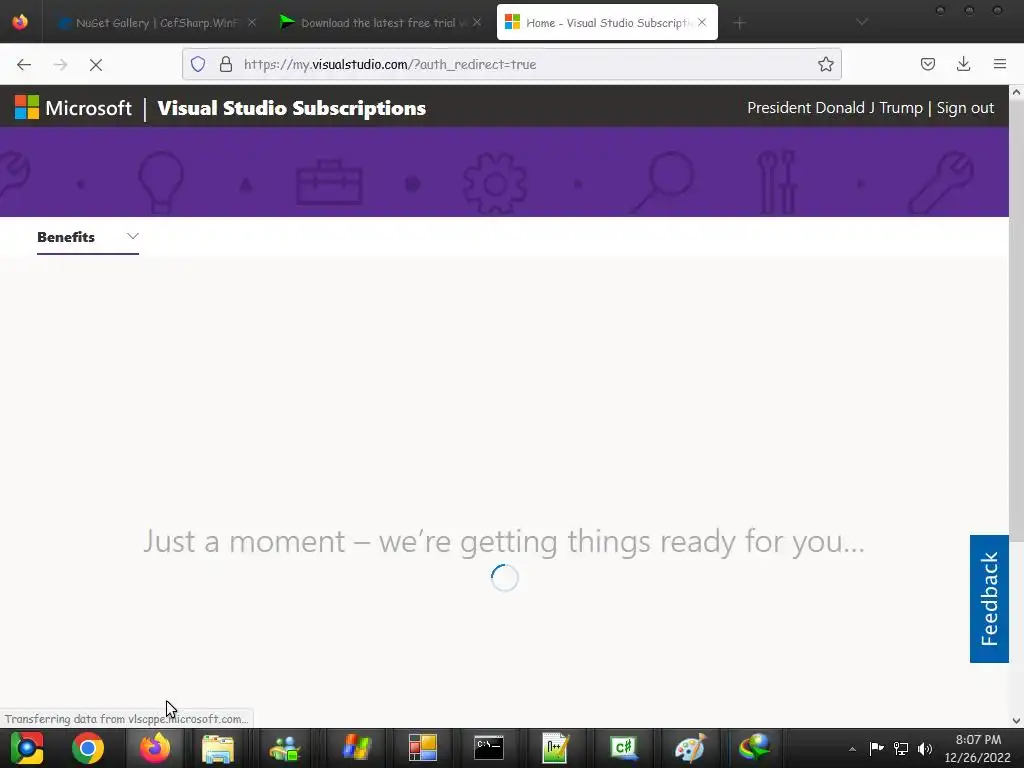Switch to Download the latest free trial tab
The image size is (1024, 768).
click(382, 23)
